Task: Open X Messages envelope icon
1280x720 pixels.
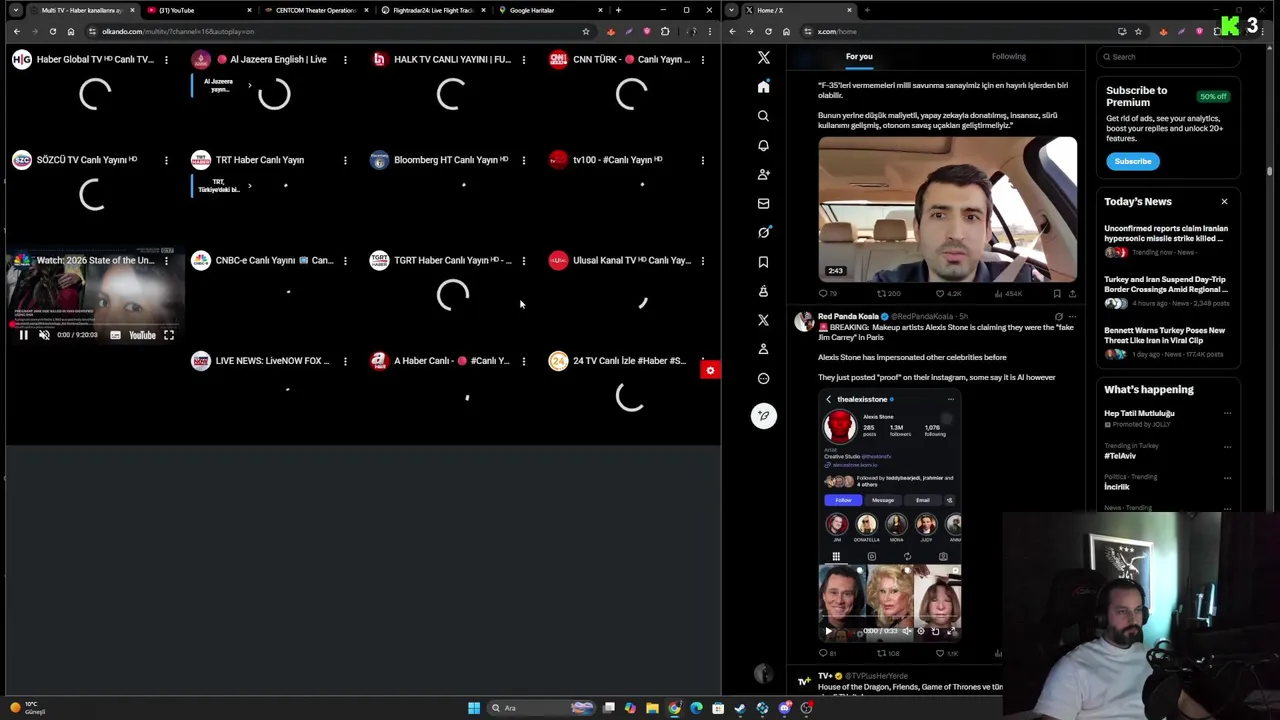Action: [x=763, y=203]
